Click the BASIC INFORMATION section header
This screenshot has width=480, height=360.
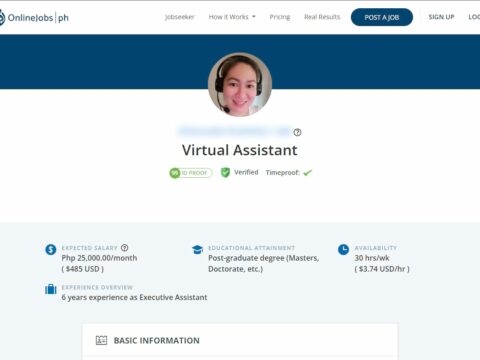(157, 340)
